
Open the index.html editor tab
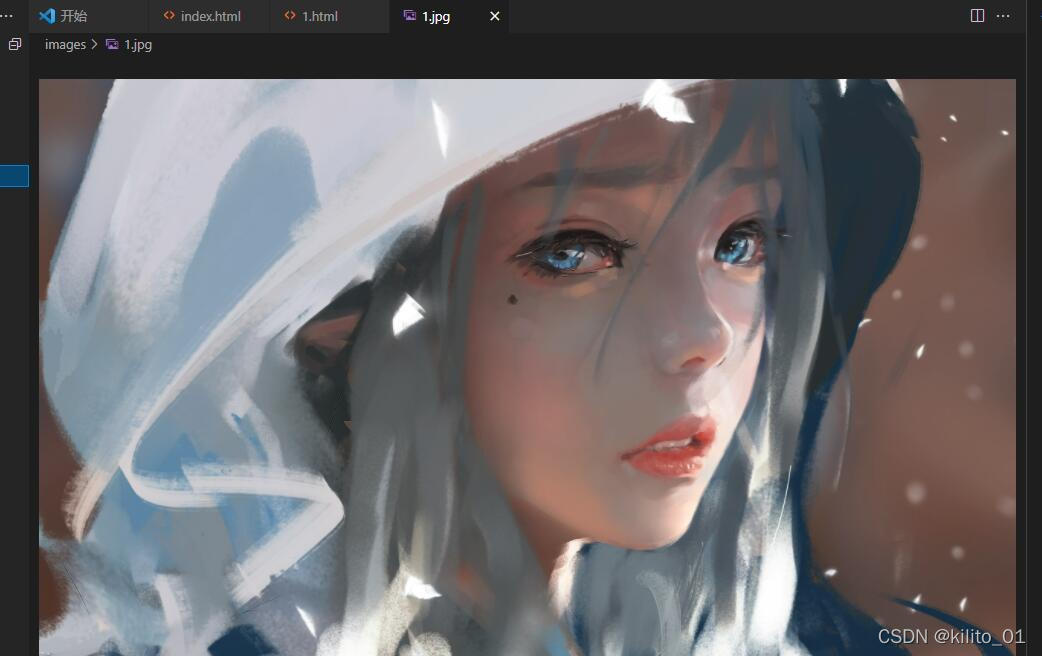[x=209, y=16]
